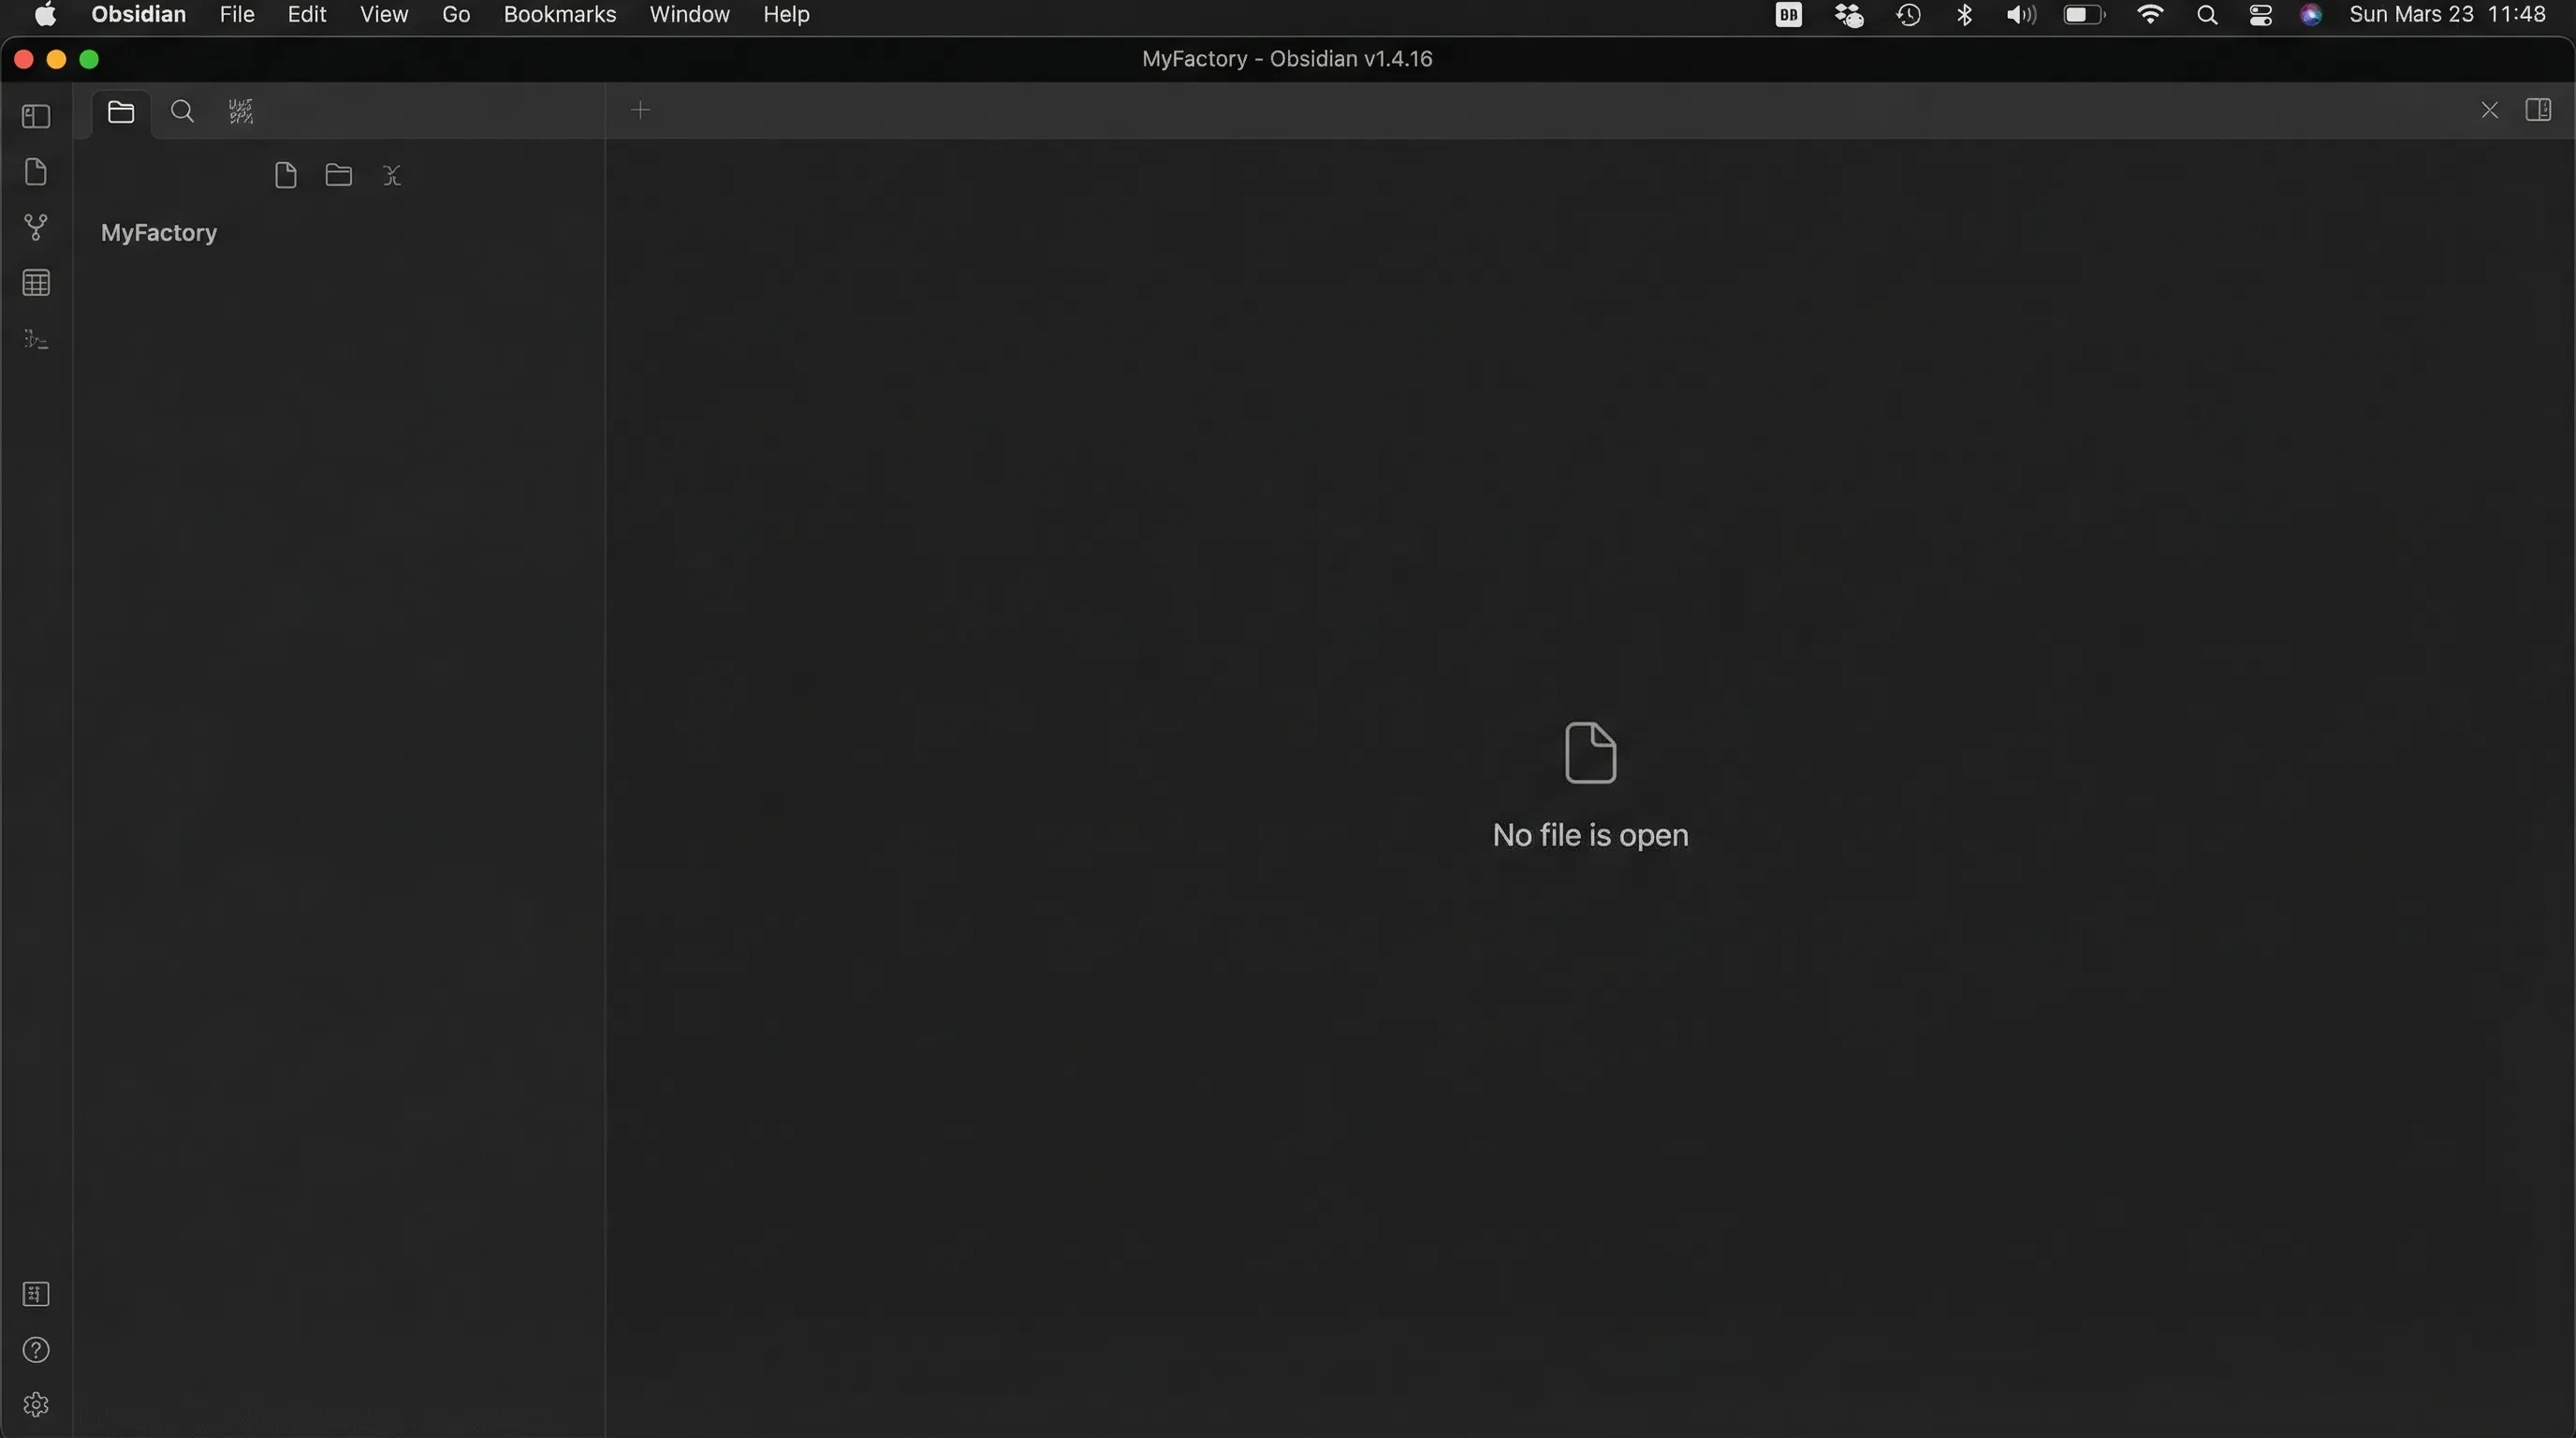Click the blank page icon in left ribbon
Screen dimensions: 2576x1438
coord(36,172)
